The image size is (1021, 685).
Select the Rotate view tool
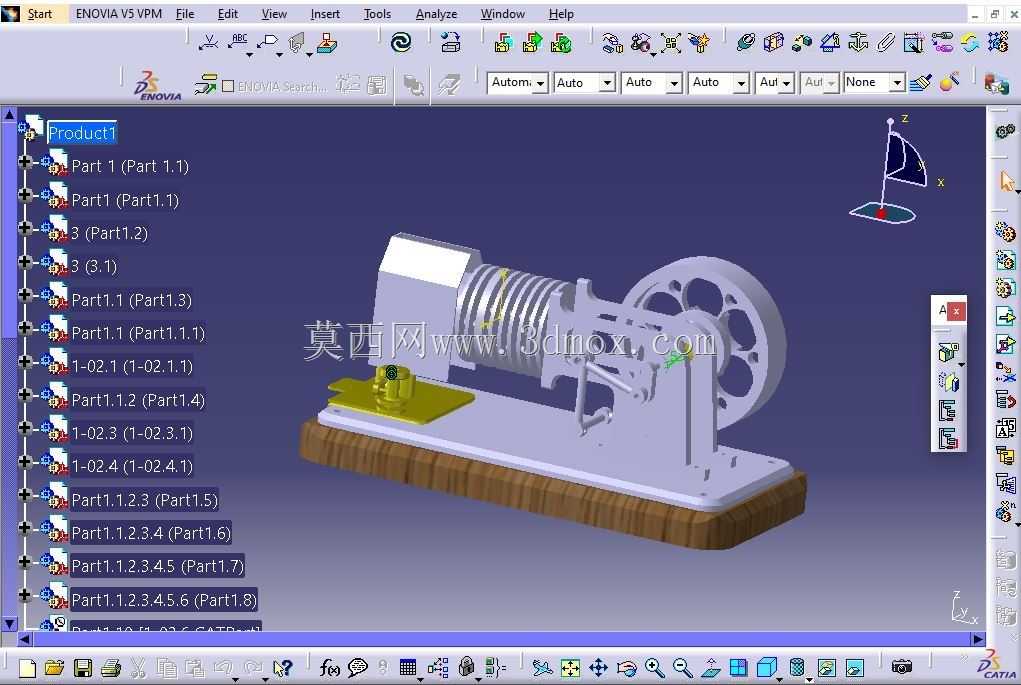coord(626,667)
